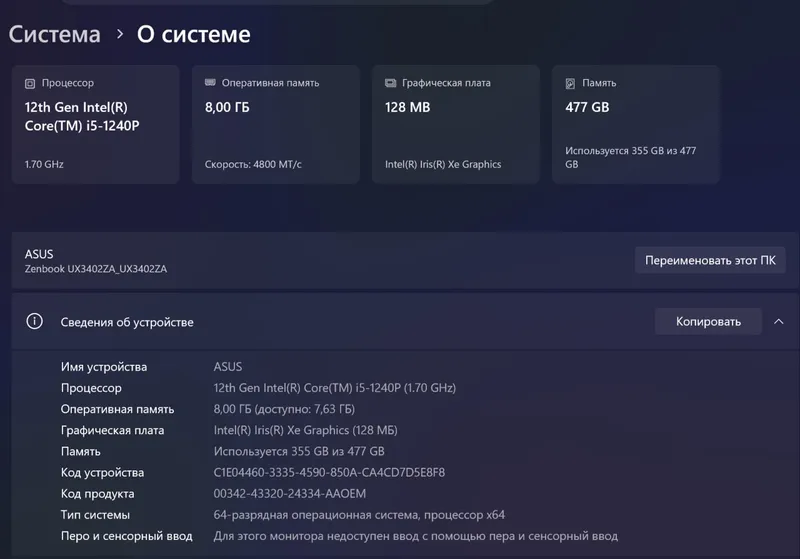Click Графическая плата label in details list
Viewport: 800px width, 559px height.
(x=112, y=430)
